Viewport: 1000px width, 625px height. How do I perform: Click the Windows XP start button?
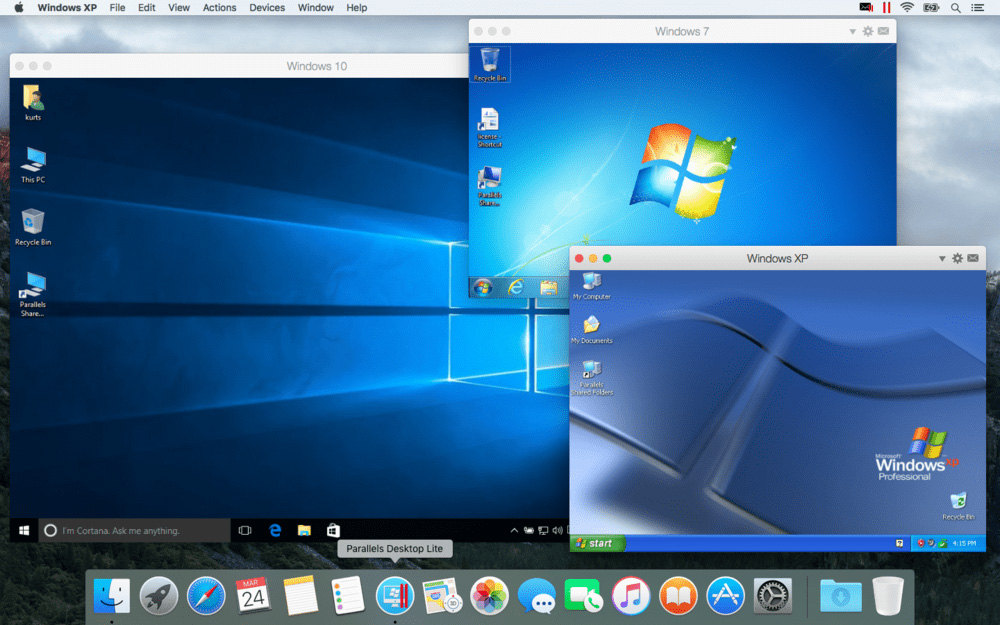tap(597, 543)
